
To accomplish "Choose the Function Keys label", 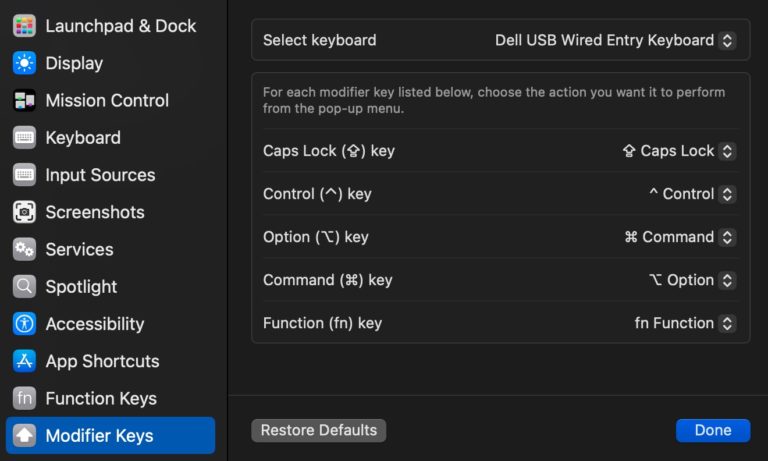I will tap(101, 398).
